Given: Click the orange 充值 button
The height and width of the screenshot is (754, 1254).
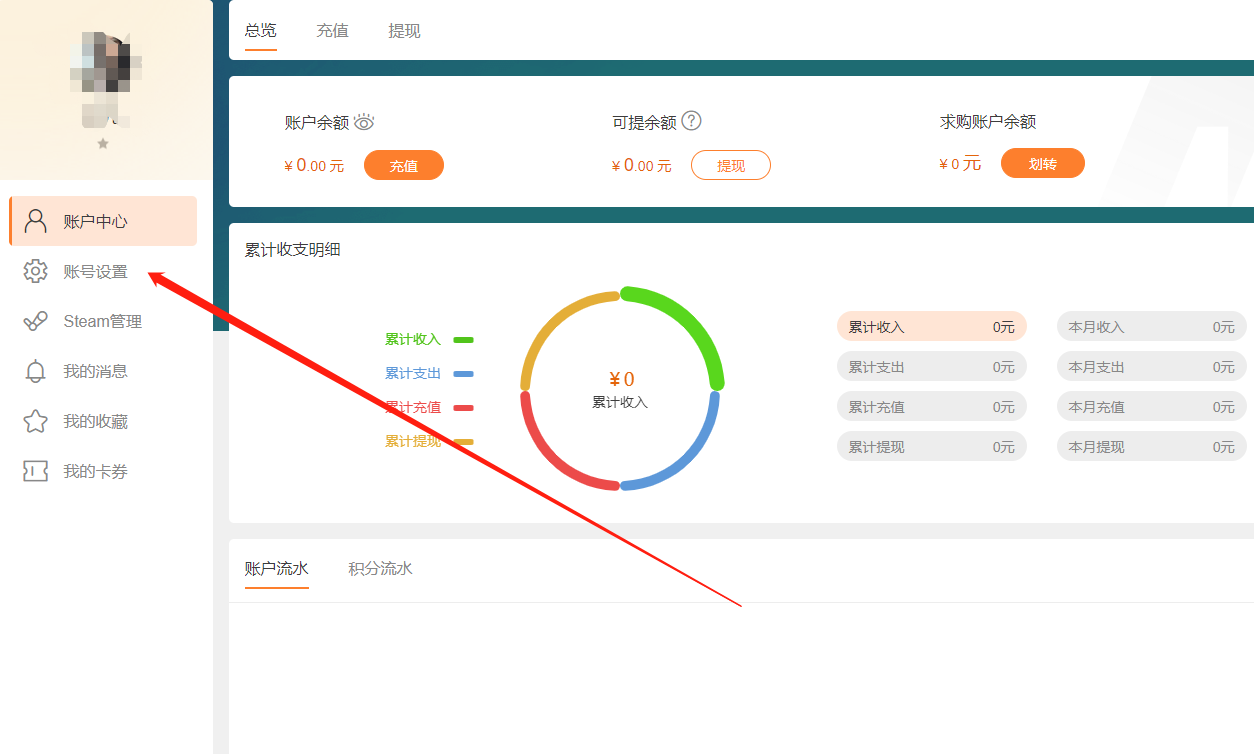Looking at the screenshot, I should pyautogui.click(x=403, y=165).
